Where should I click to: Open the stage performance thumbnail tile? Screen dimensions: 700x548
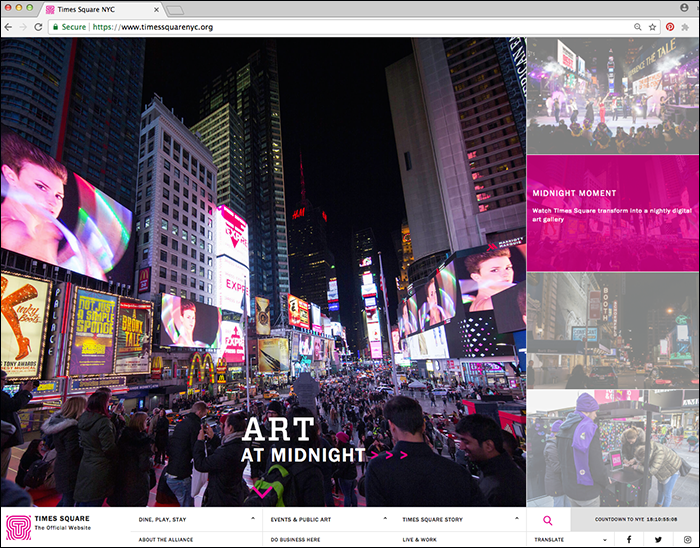(x=612, y=96)
